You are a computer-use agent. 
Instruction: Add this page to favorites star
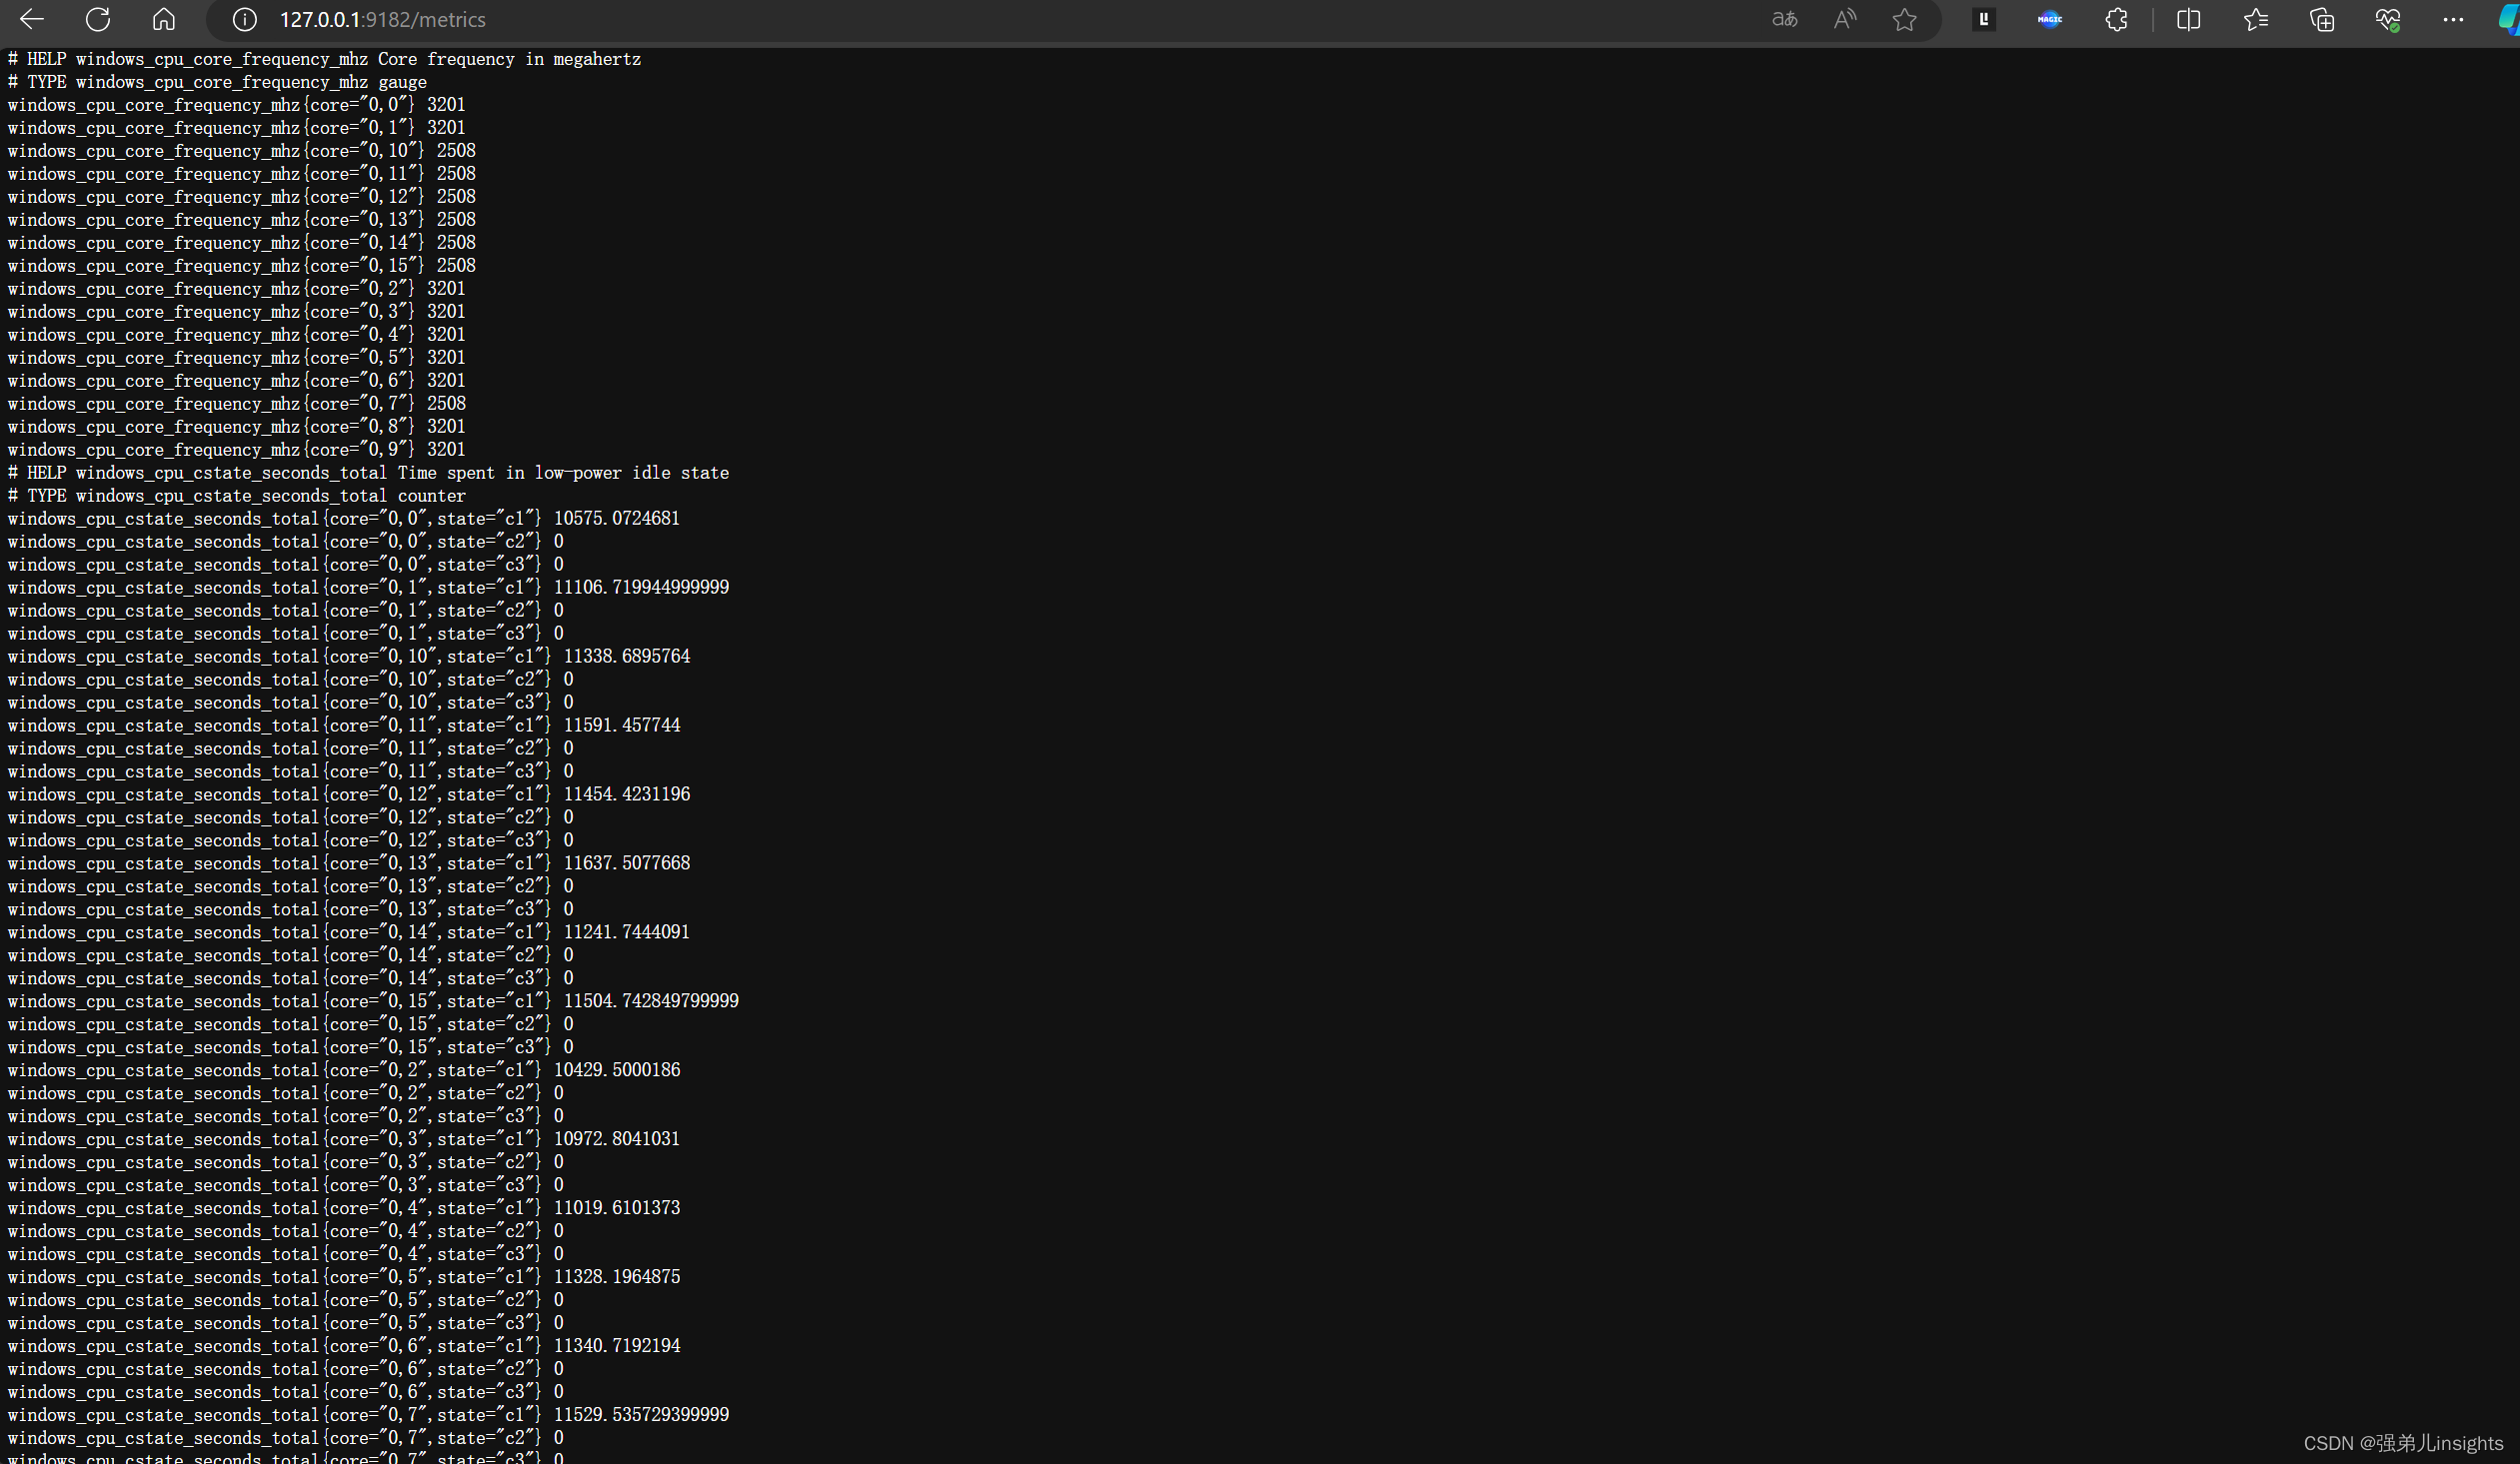point(1904,19)
